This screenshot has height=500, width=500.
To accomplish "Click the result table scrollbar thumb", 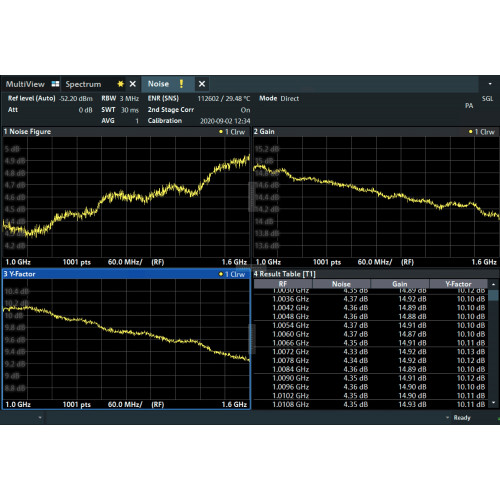I will (493, 295).
